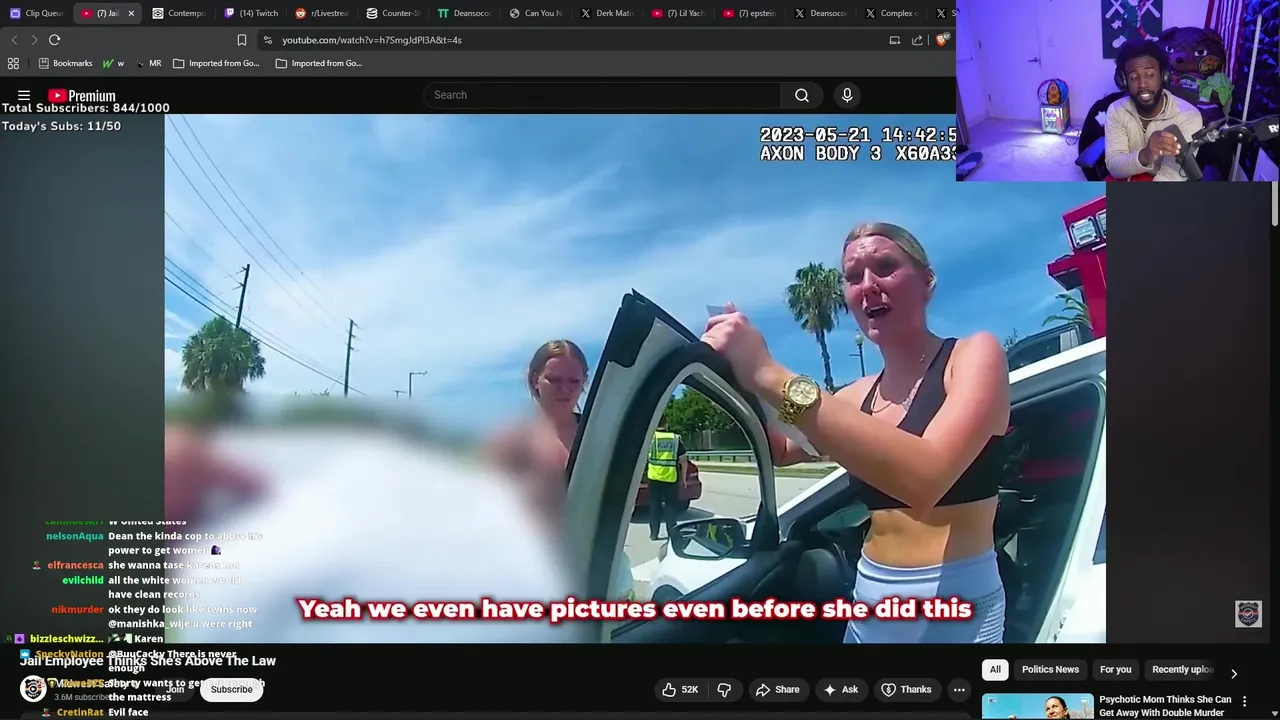The image size is (1280, 720).
Task: Click the Join channel button
Action: pos(175,689)
